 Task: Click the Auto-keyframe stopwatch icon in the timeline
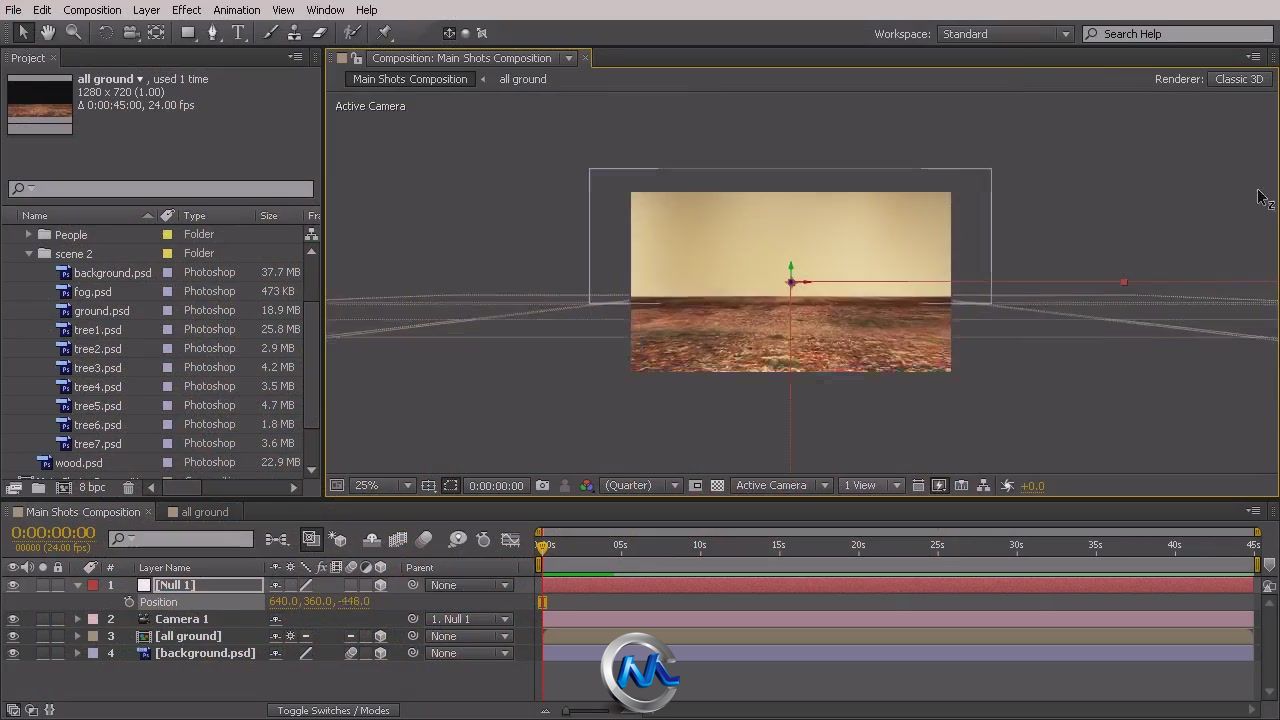tap(484, 540)
